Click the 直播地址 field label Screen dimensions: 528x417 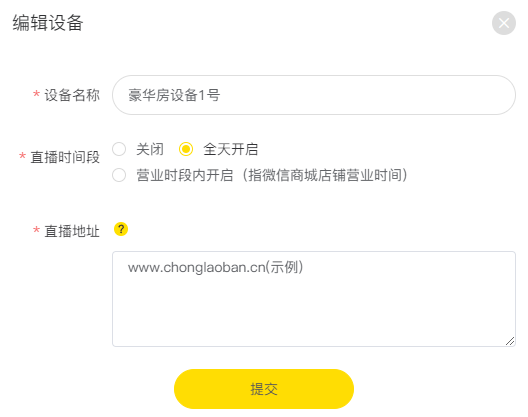point(72,231)
